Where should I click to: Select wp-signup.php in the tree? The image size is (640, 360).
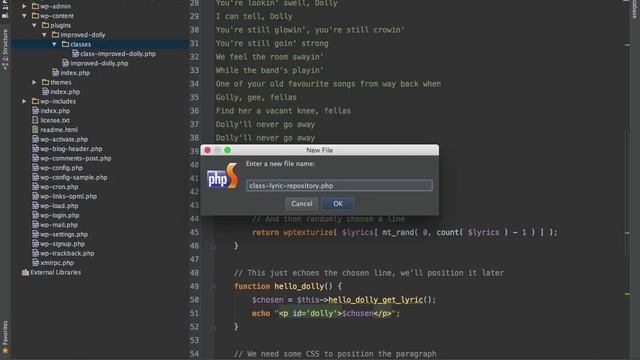pyautogui.click(x=62, y=244)
